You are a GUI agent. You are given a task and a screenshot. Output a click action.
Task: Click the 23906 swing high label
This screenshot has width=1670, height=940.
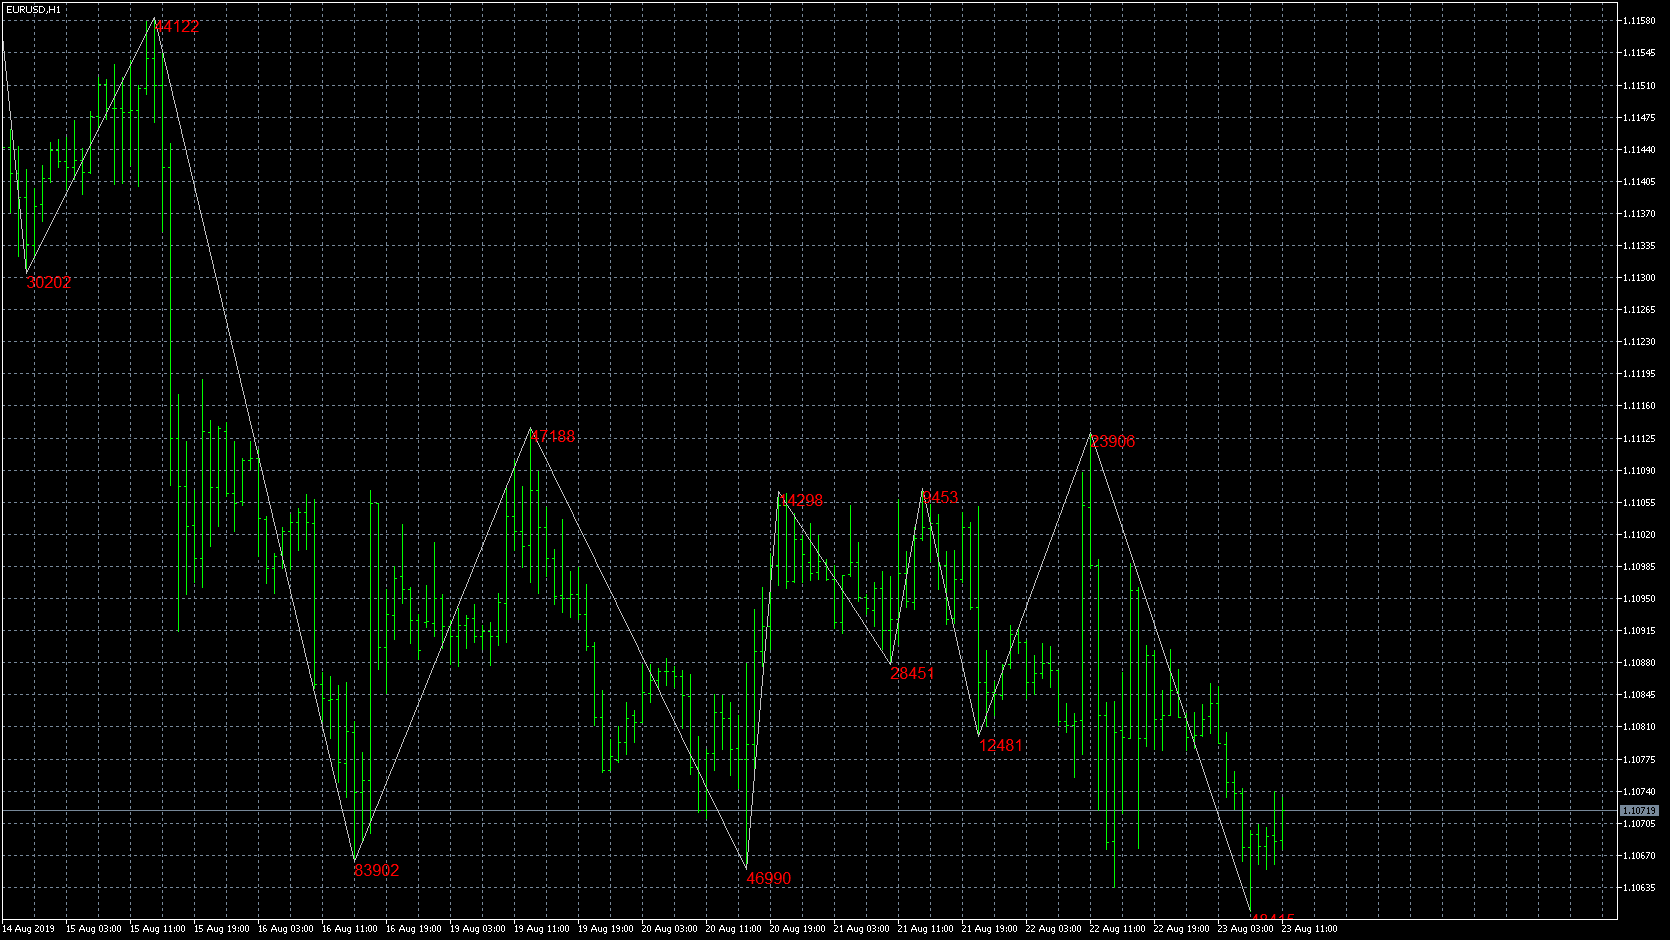pos(1113,442)
